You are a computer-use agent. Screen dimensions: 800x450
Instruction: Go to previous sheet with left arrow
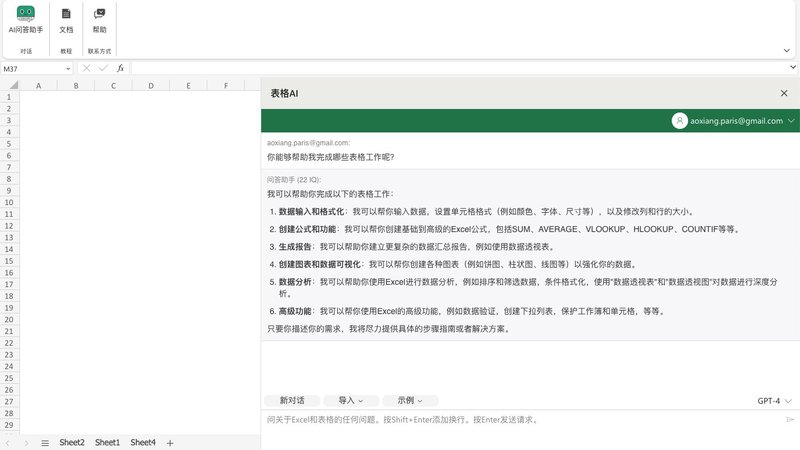8,443
